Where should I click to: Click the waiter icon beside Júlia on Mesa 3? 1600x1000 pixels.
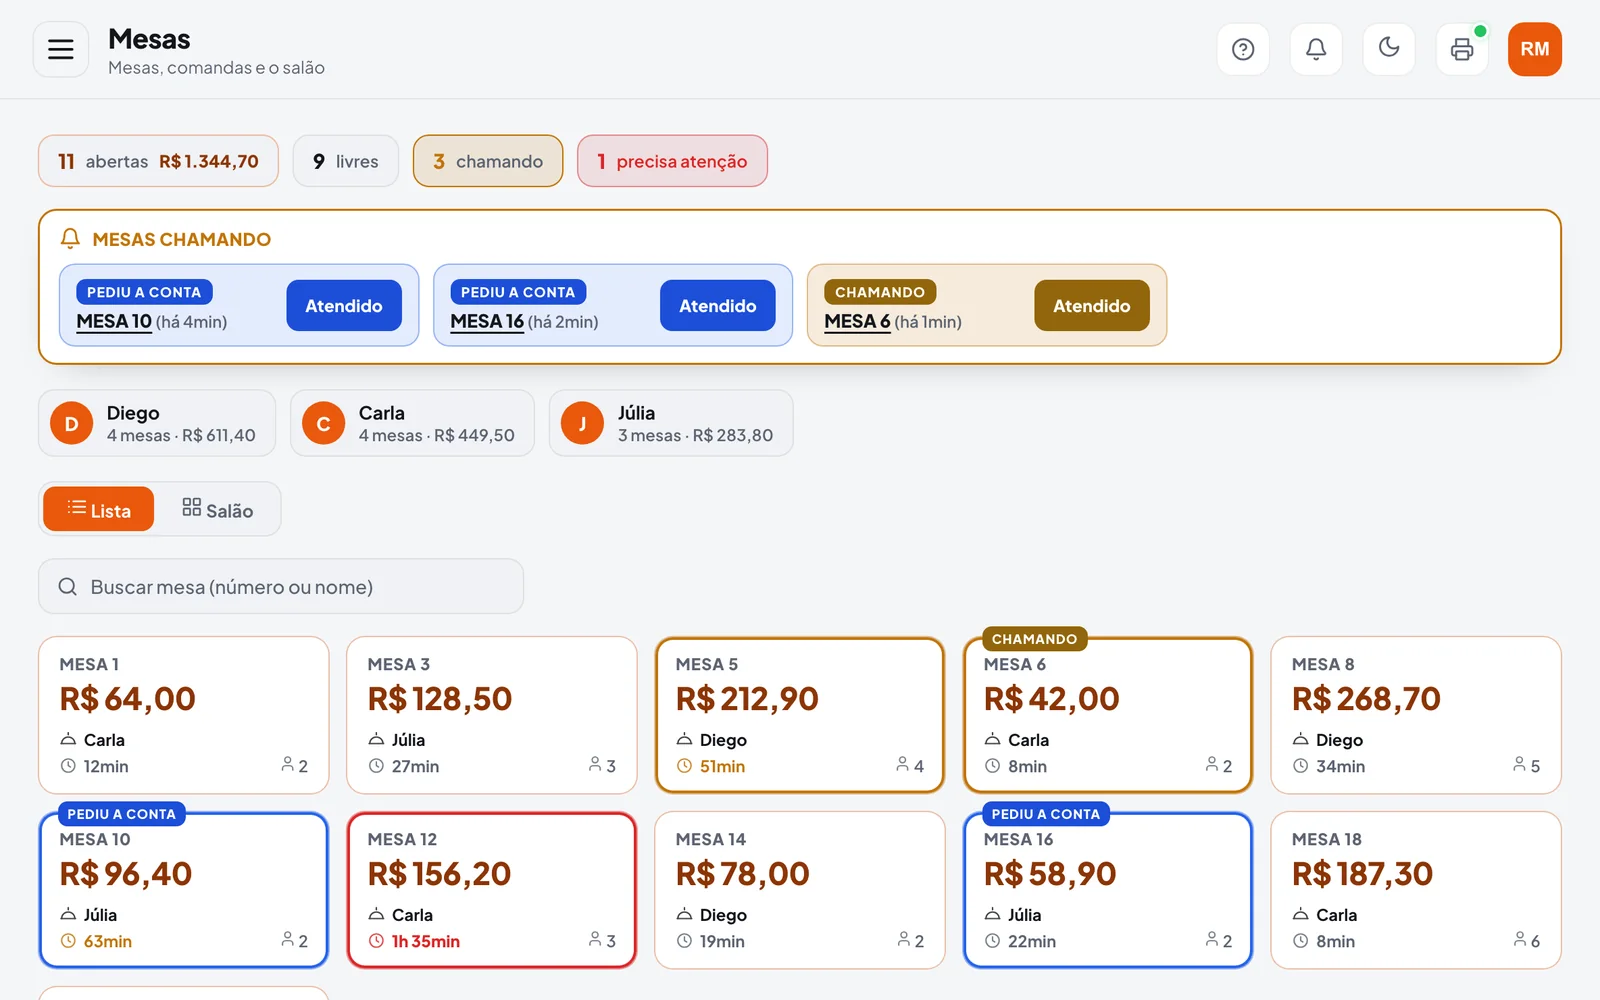[x=376, y=740]
